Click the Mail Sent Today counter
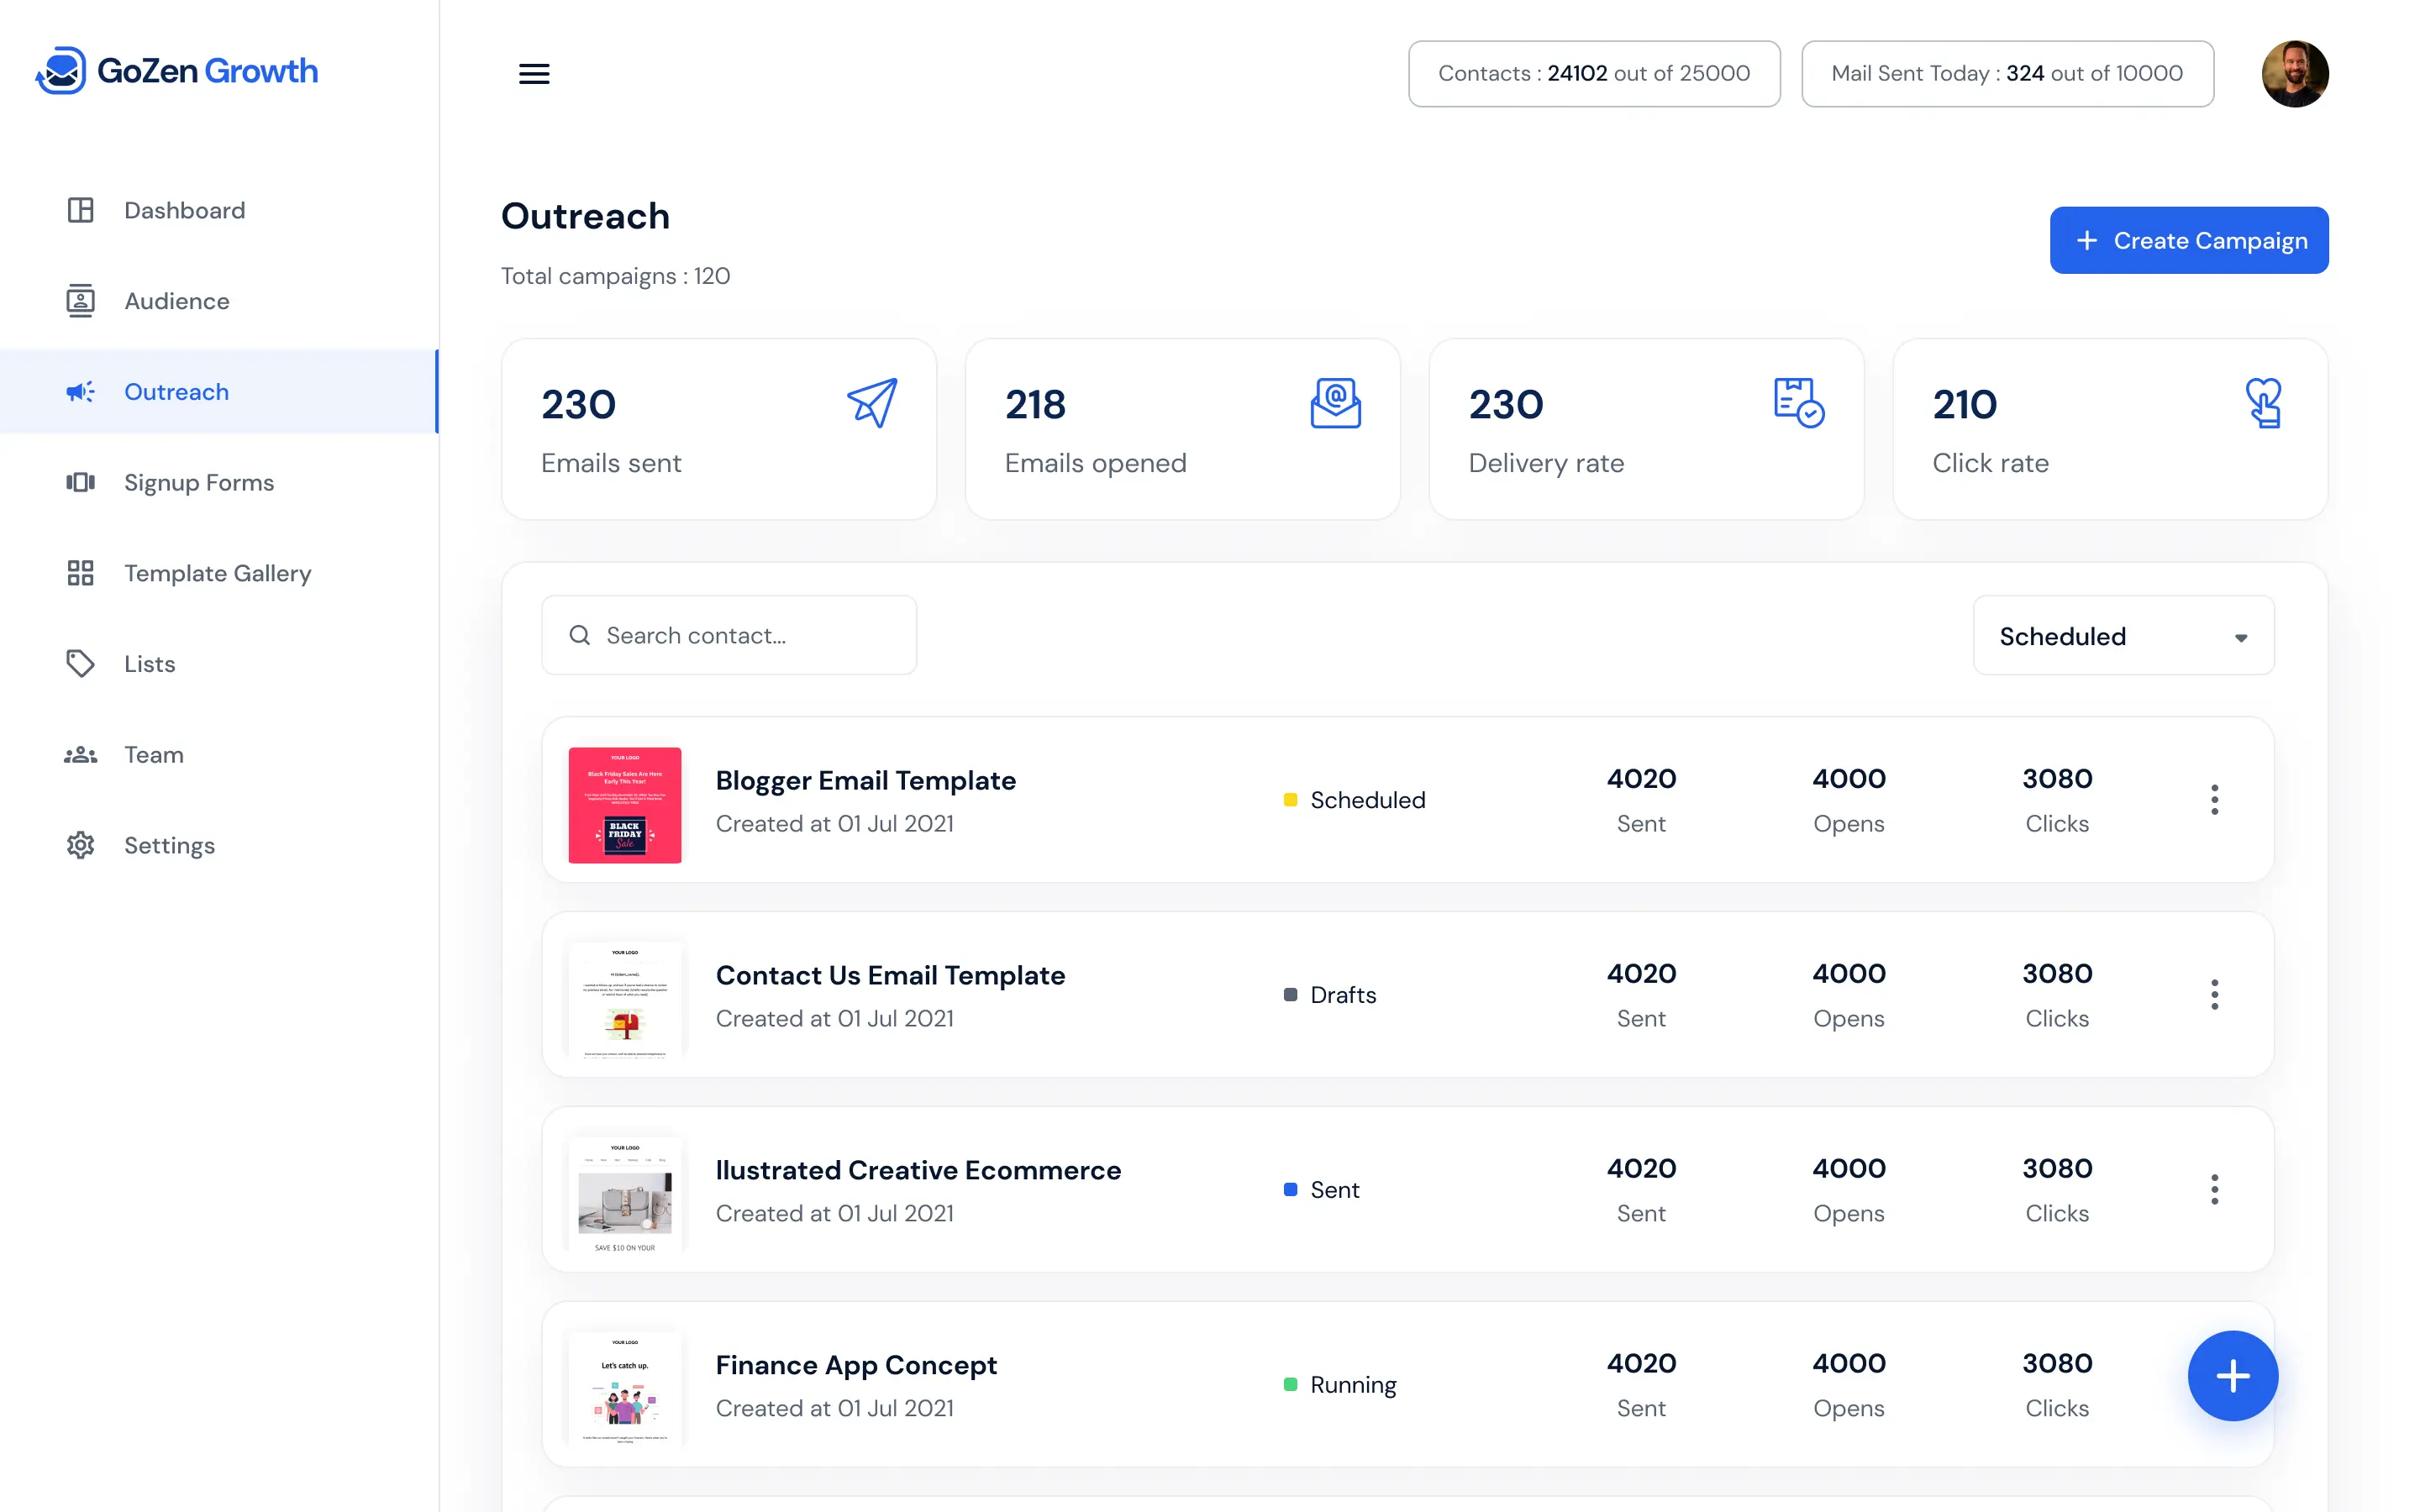This screenshot has height=1512, width=2420. [2007, 73]
